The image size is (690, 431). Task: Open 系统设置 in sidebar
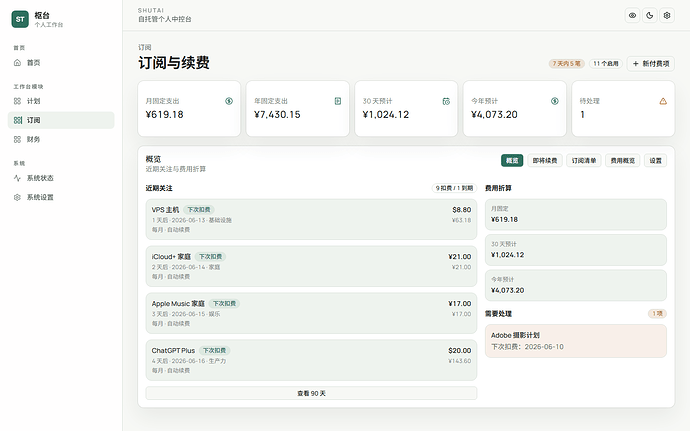[61, 197]
